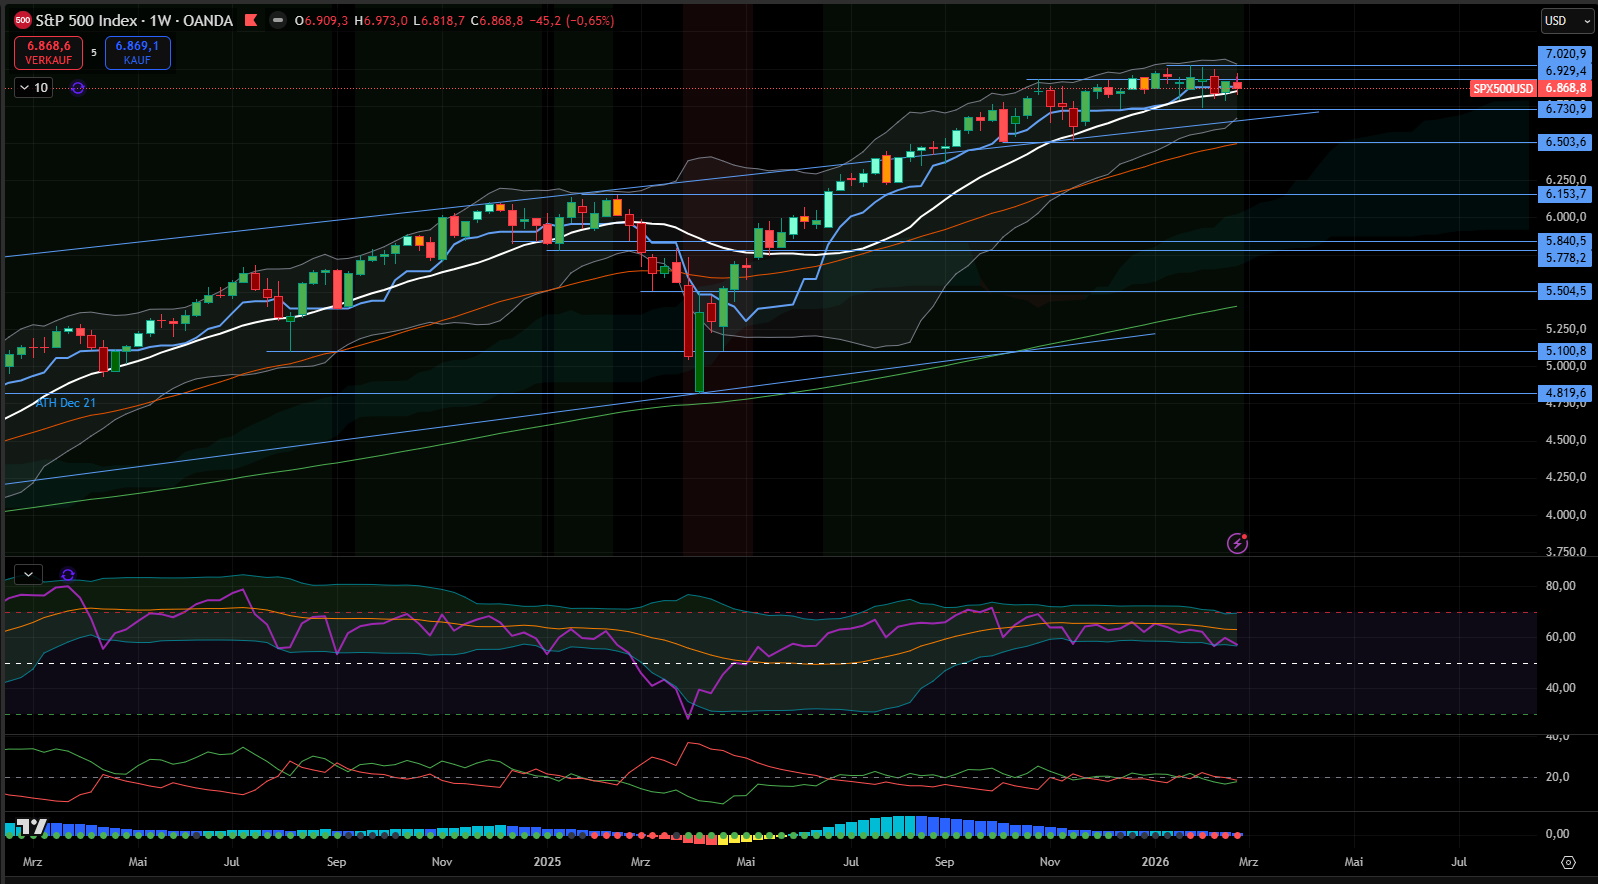Viewport: 1598px width, 884px height.
Task: Click the 4.819,6 support level label
Action: point(1565,393)
